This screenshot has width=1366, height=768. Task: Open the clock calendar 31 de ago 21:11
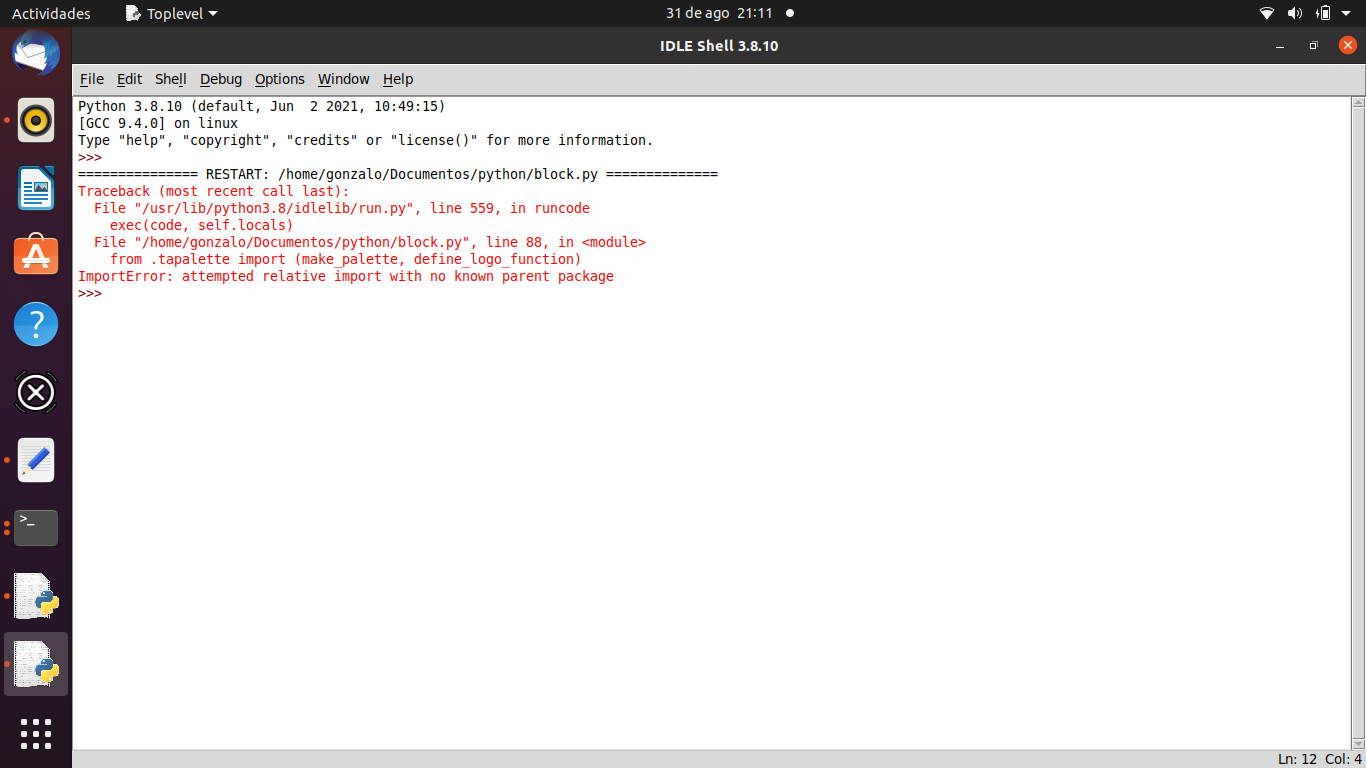[719, 13]
